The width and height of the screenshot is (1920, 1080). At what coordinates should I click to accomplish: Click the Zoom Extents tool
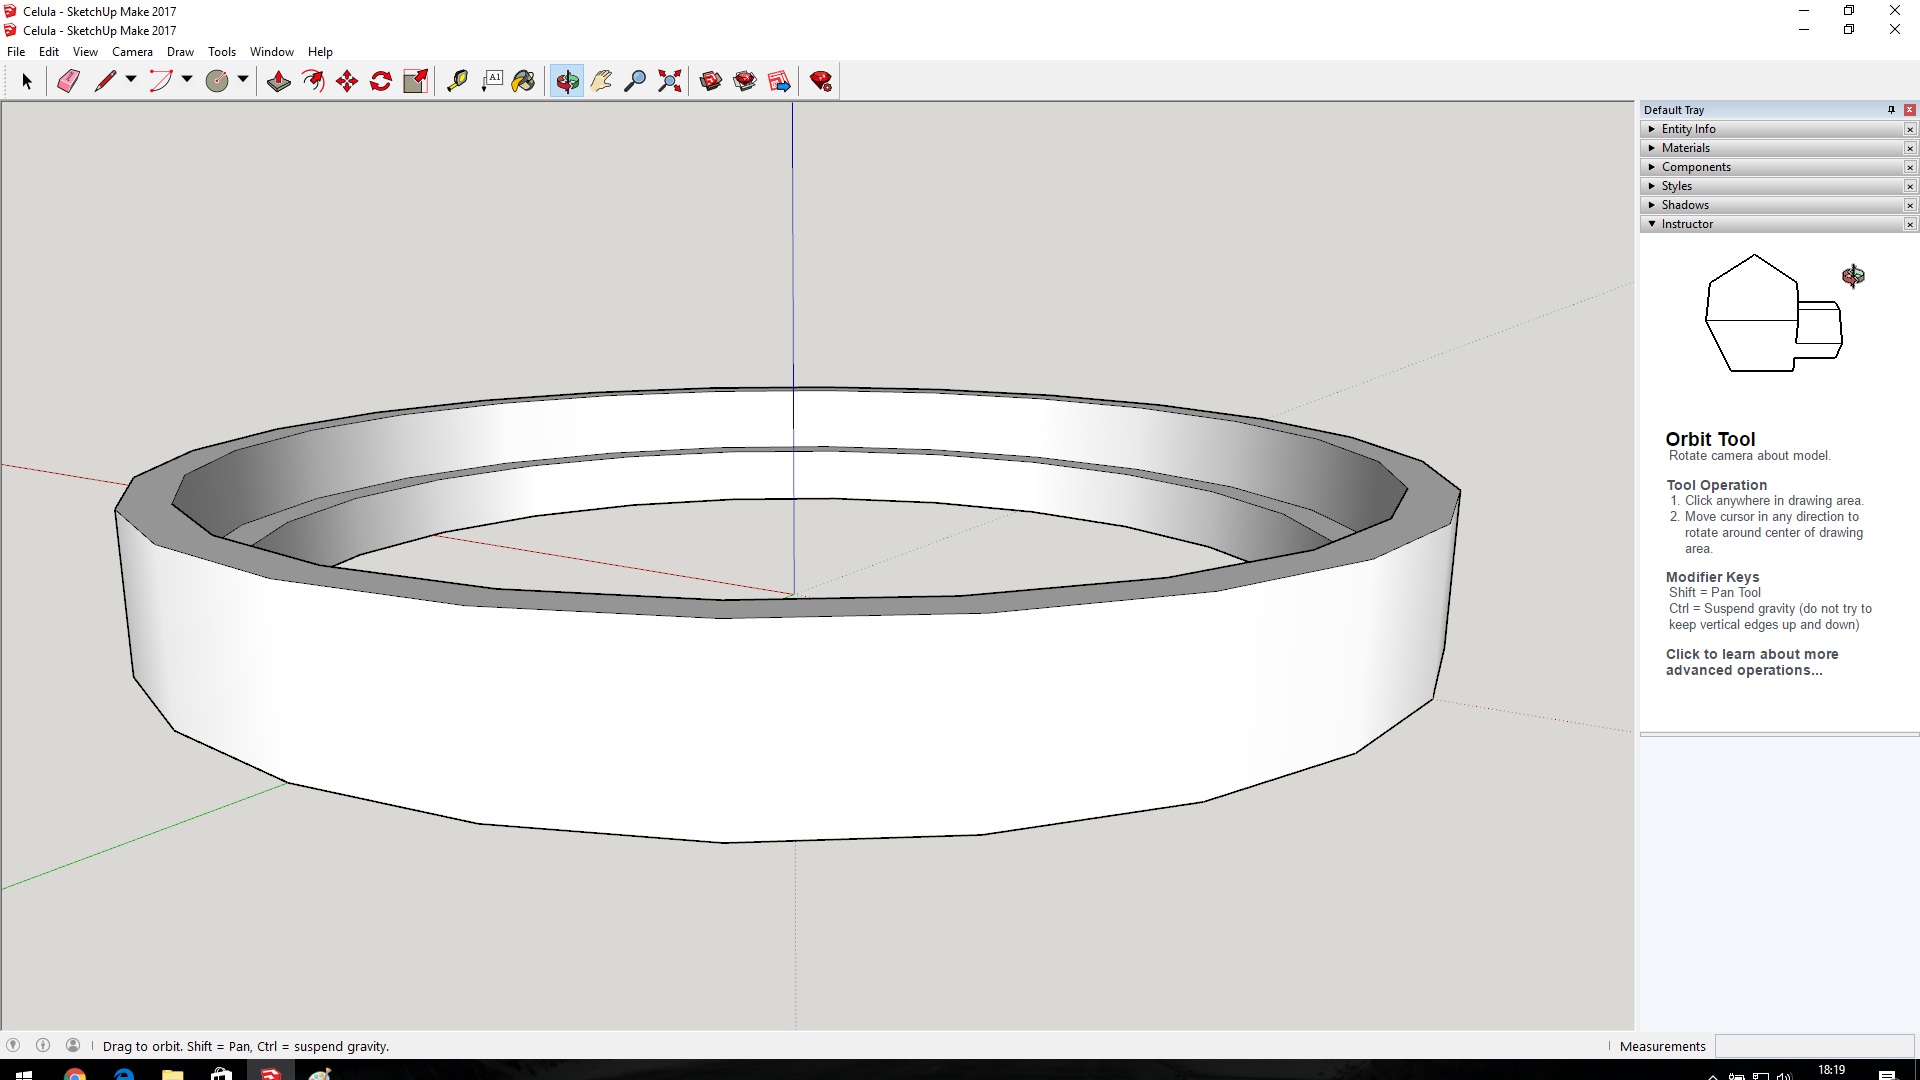[x=670, y=81]
